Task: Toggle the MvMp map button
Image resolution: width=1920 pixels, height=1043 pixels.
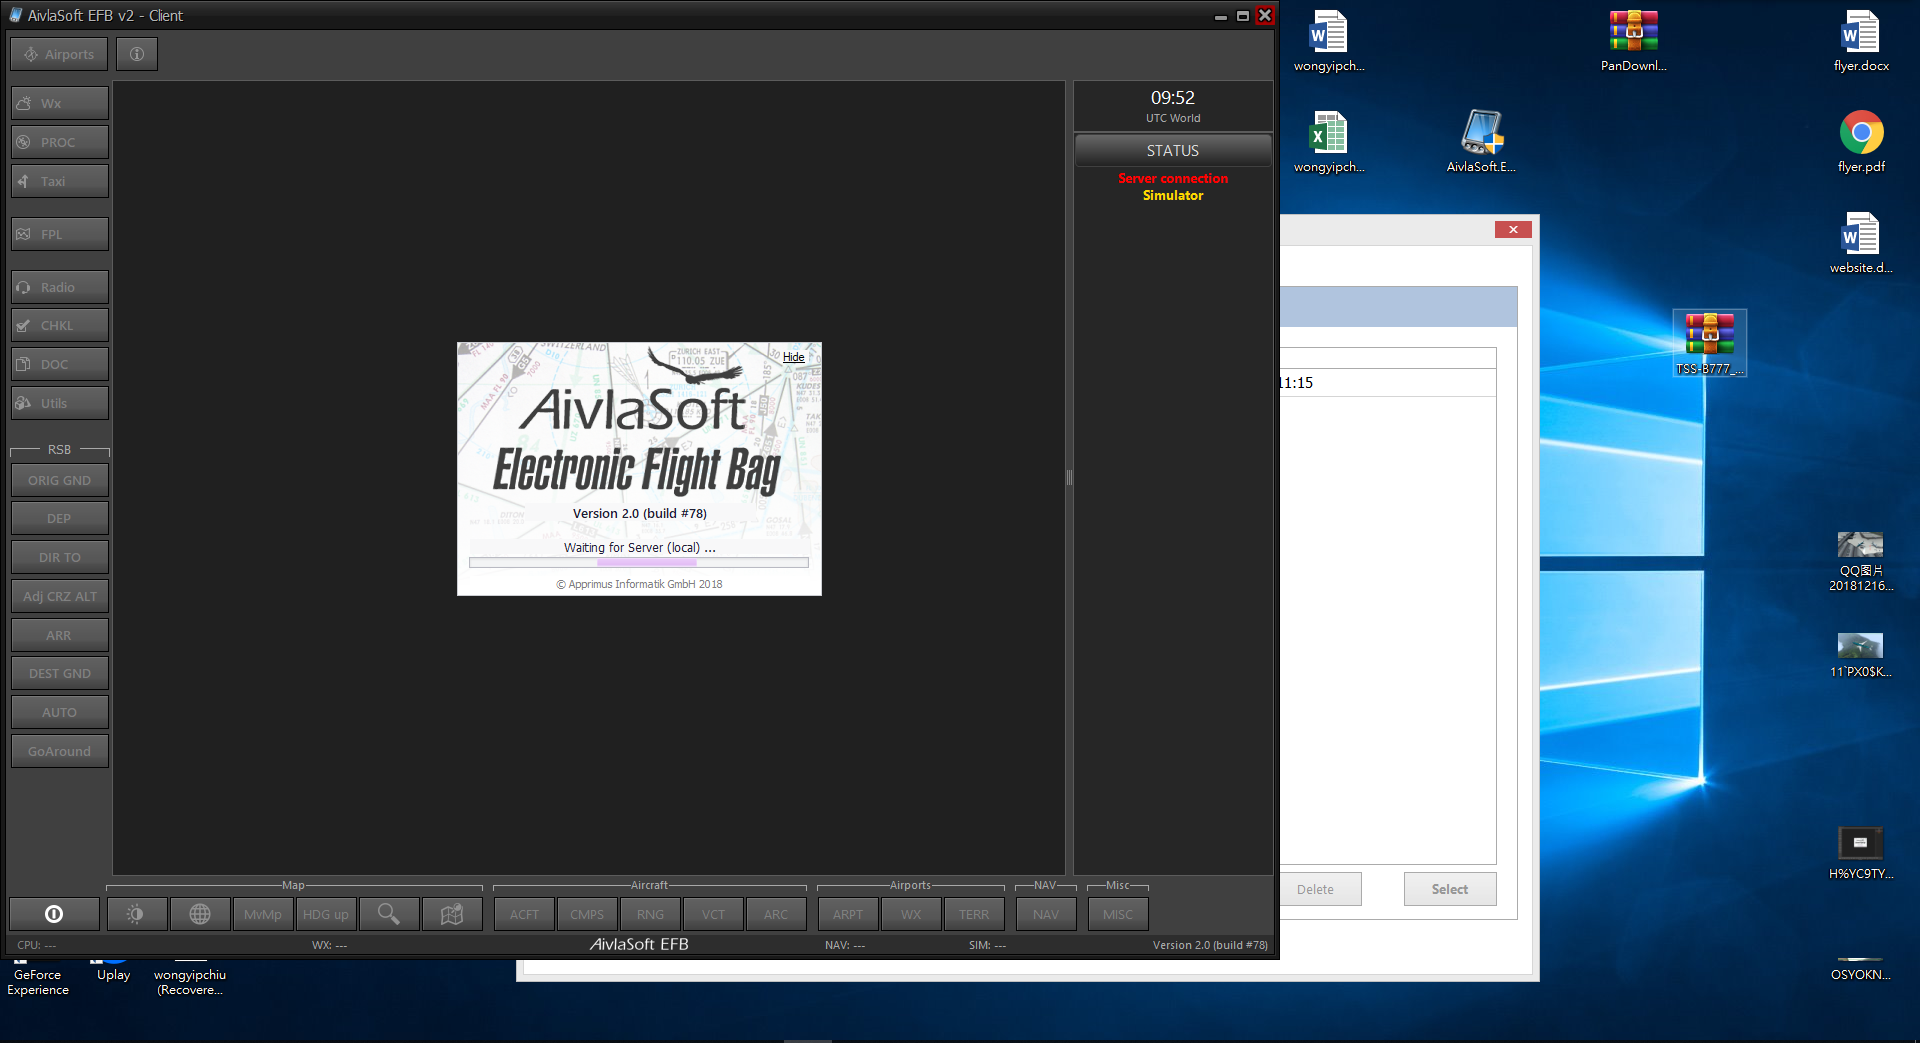Action: coord(263,914)
